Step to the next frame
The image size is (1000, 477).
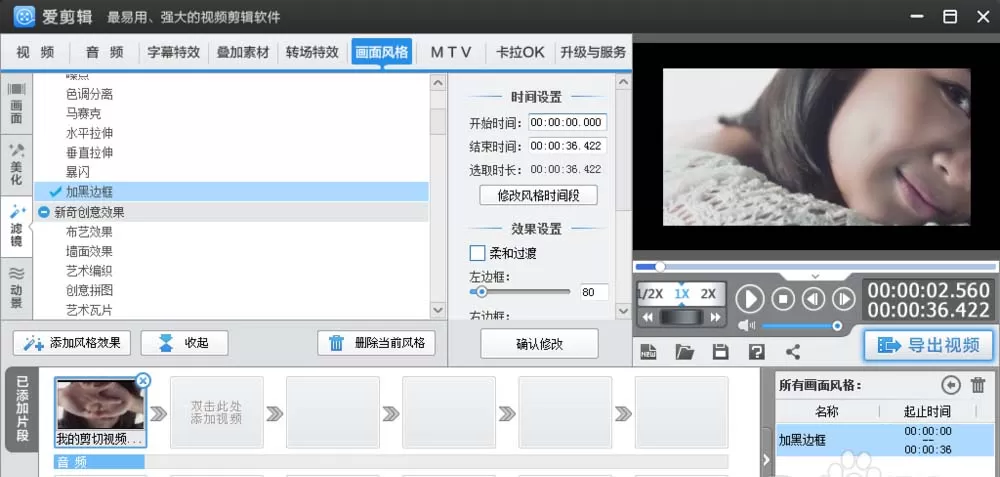pos(843,298)
